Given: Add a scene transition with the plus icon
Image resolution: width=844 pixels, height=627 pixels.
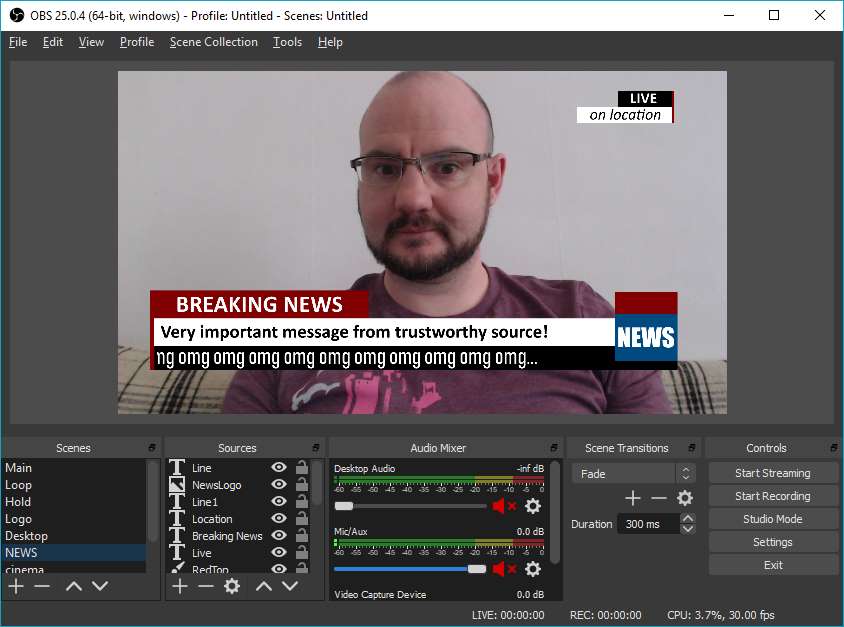Looking at the screenshot, I should (633, 498).
